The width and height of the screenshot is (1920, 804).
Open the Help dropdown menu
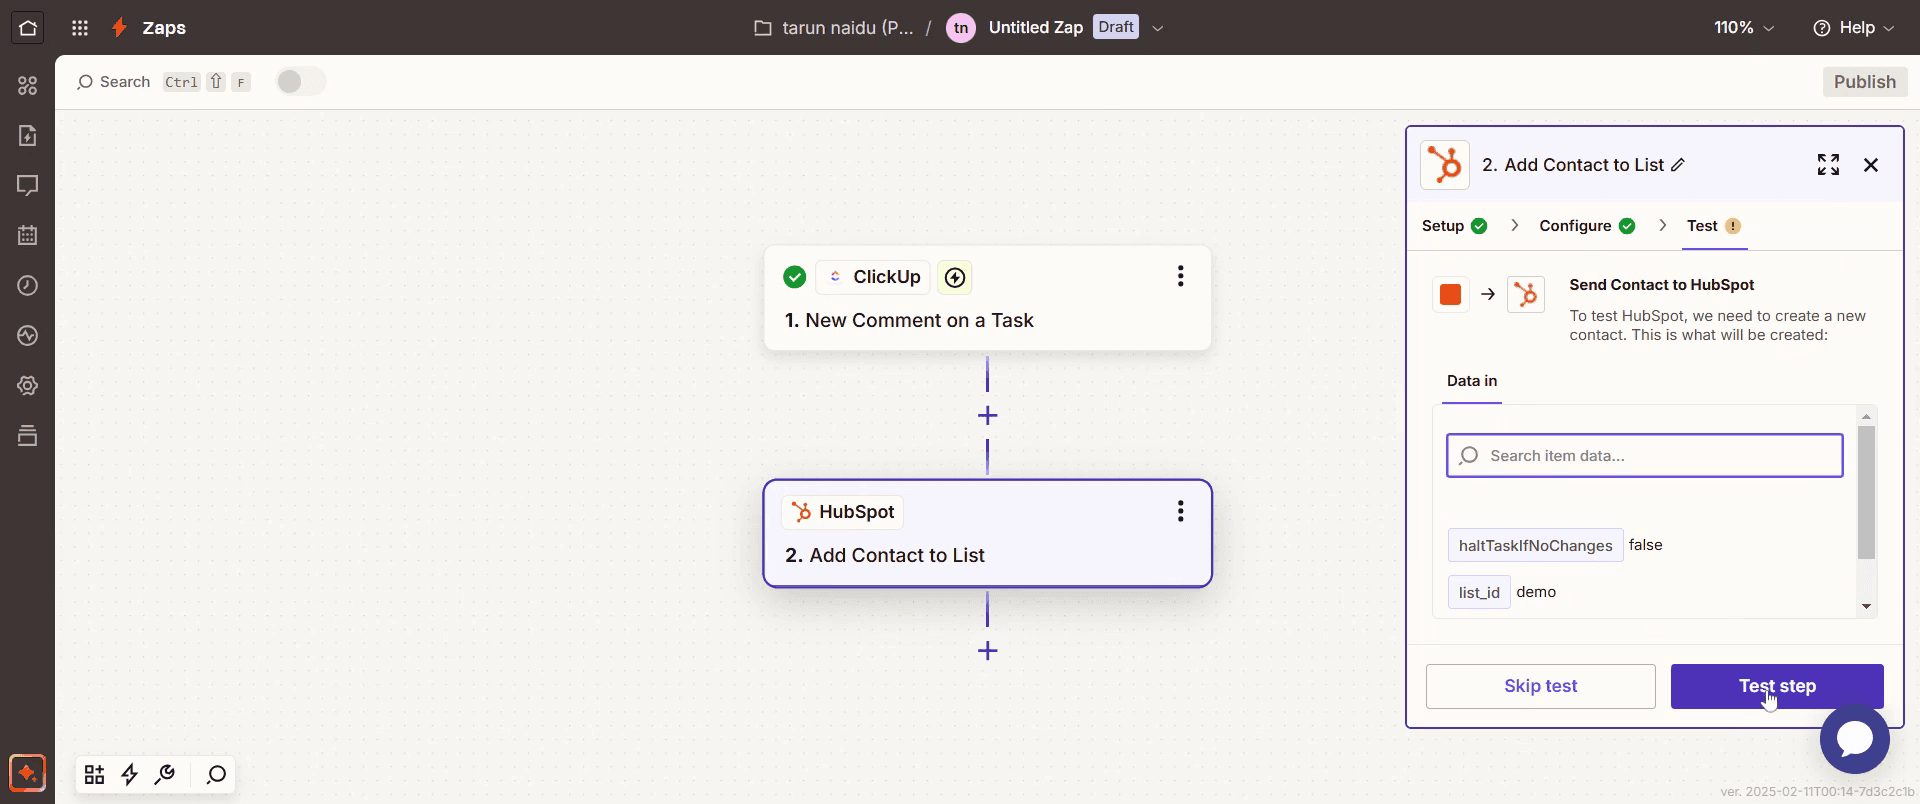(1854, 28)
